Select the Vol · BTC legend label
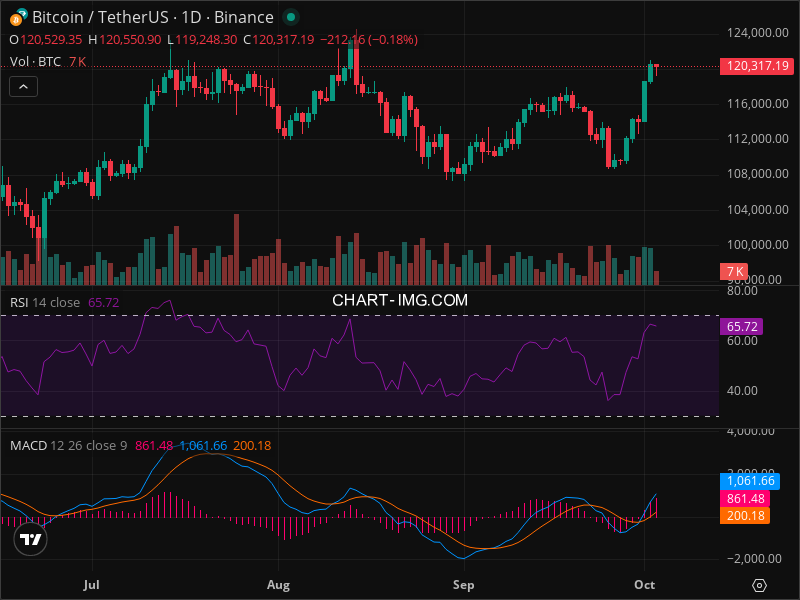The image size is (800, 600). 35,62
